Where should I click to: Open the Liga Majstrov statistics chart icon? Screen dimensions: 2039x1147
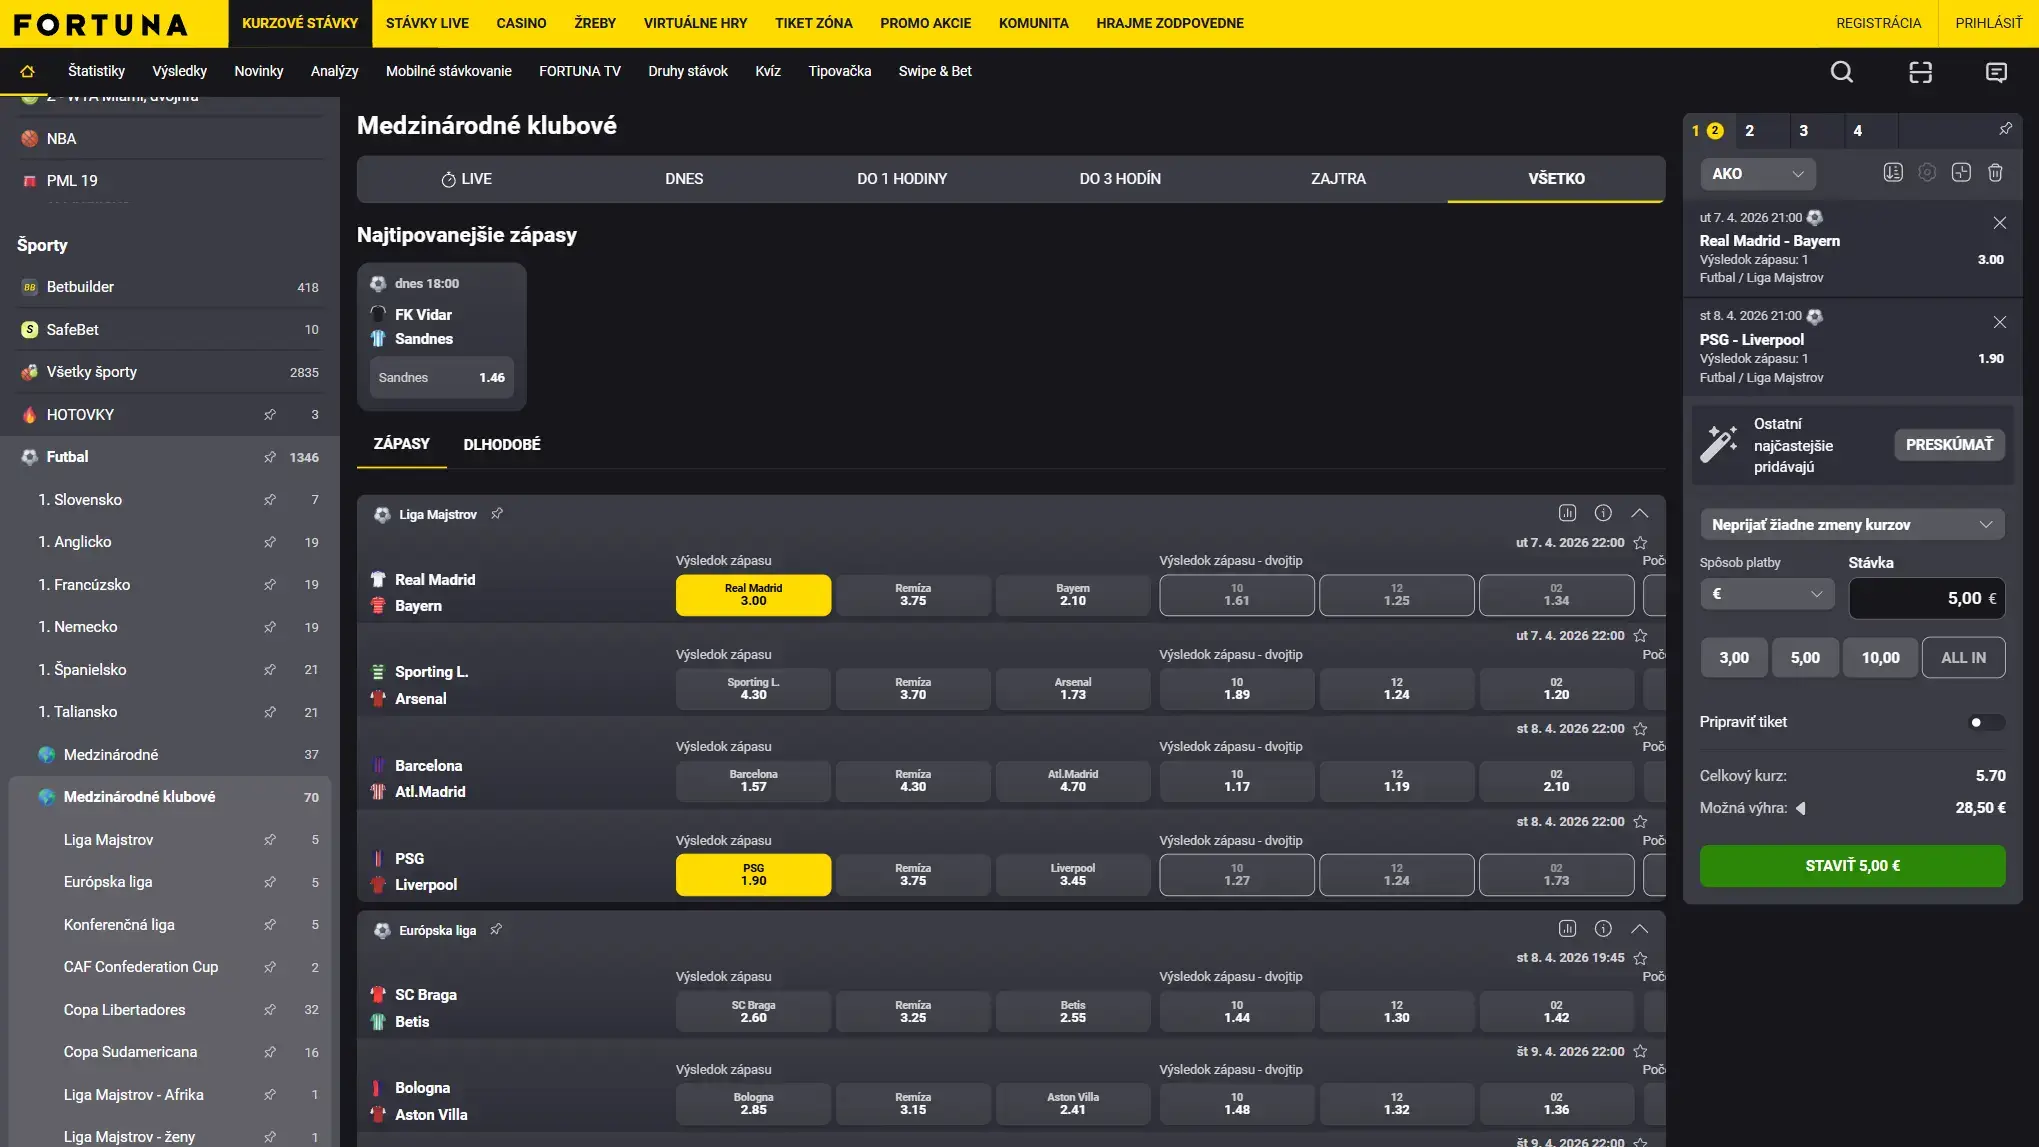click(x=1567, y=513)
